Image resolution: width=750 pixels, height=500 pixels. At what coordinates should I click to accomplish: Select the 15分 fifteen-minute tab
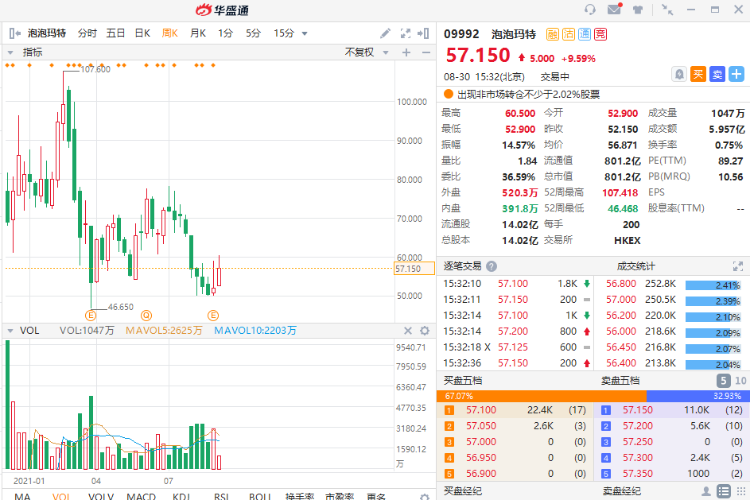284,33
